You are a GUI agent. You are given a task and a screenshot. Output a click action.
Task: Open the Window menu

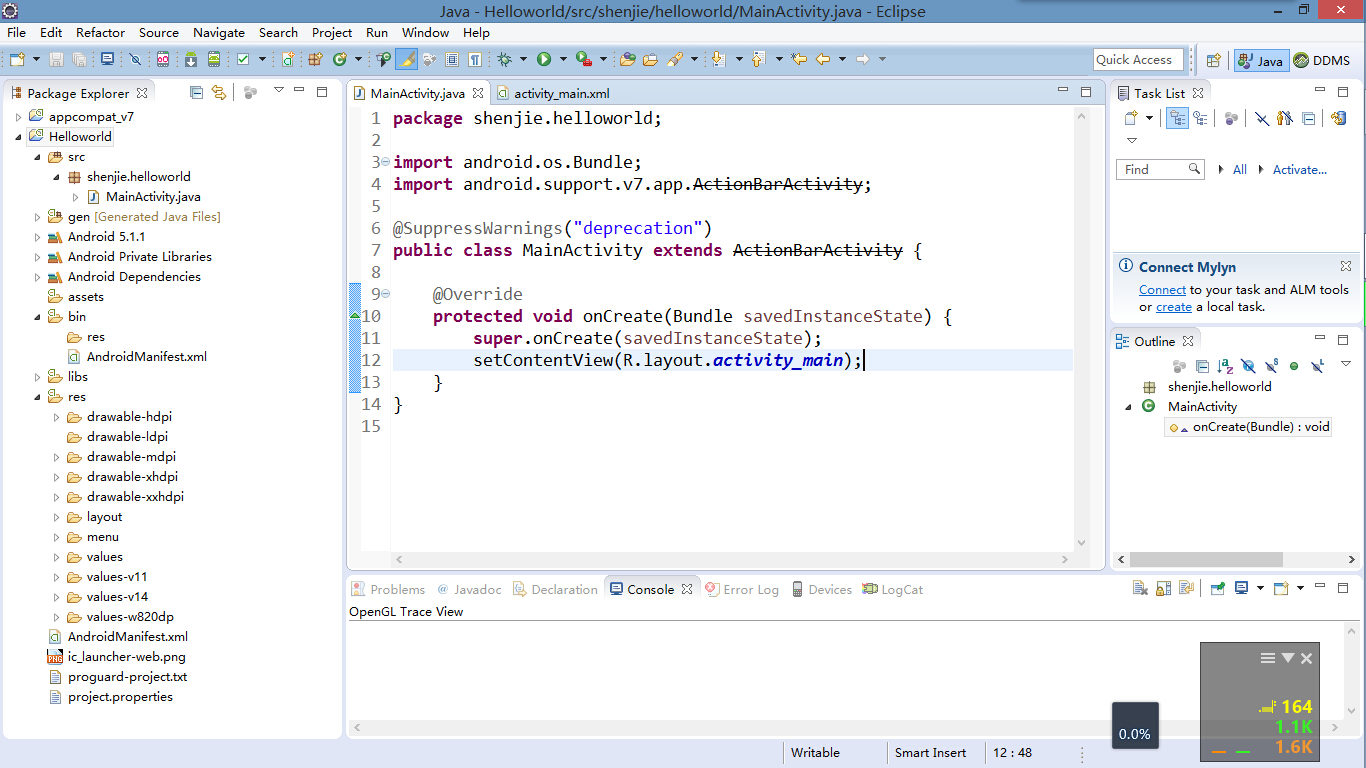click(x=425, y=32)
